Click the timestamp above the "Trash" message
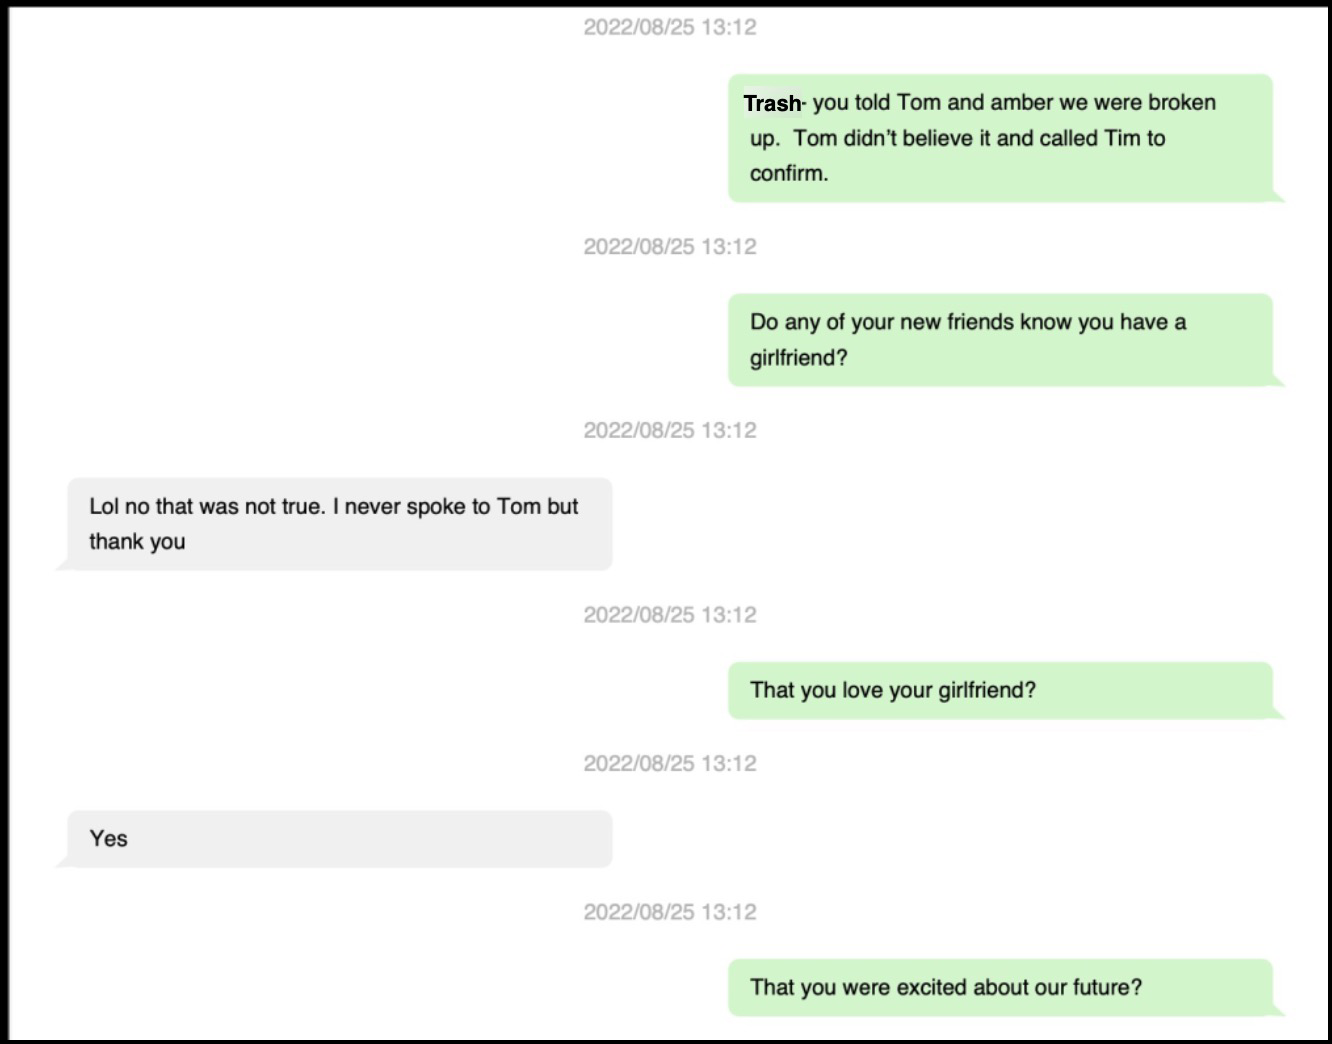The height and width of the screenshot is (1044, 1332). coord(670,27)
